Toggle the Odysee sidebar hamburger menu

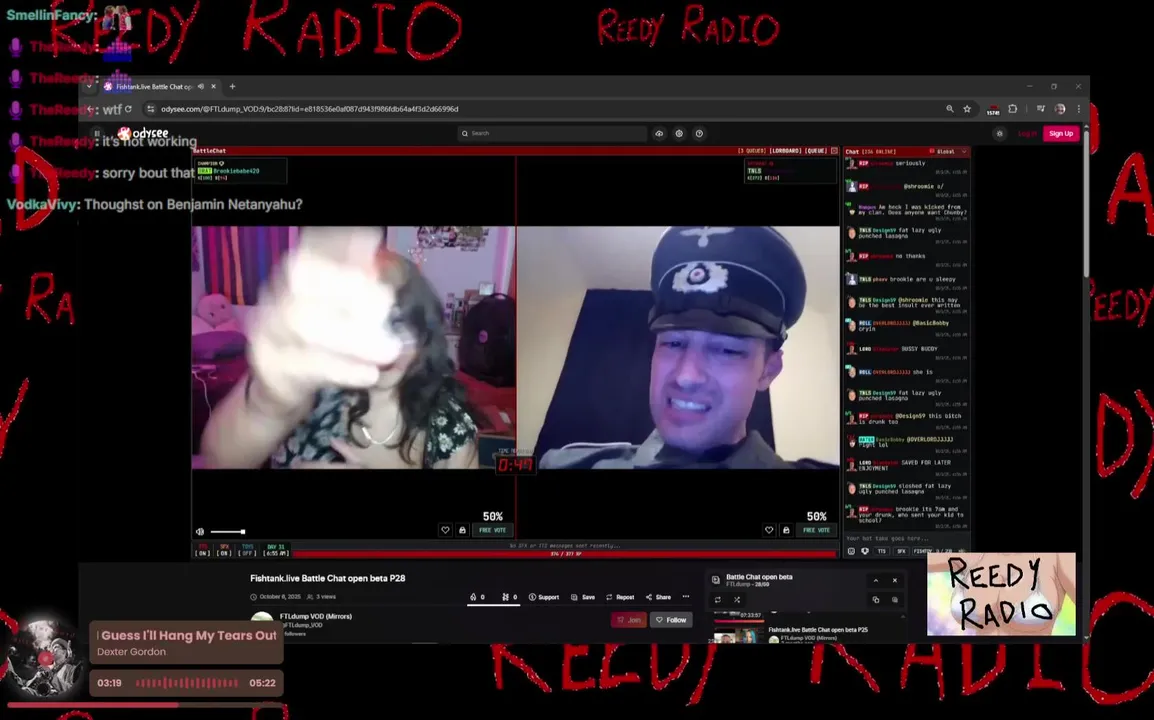click(x=96, y=133)
